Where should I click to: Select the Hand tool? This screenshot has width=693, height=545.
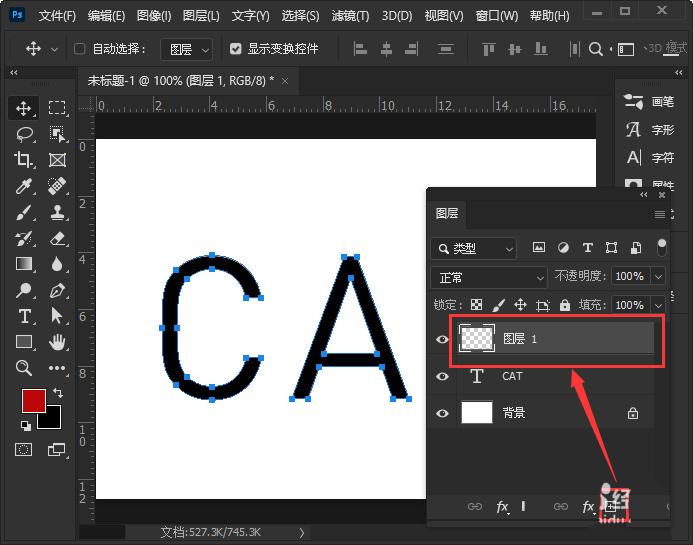click(x=57, y=342)
